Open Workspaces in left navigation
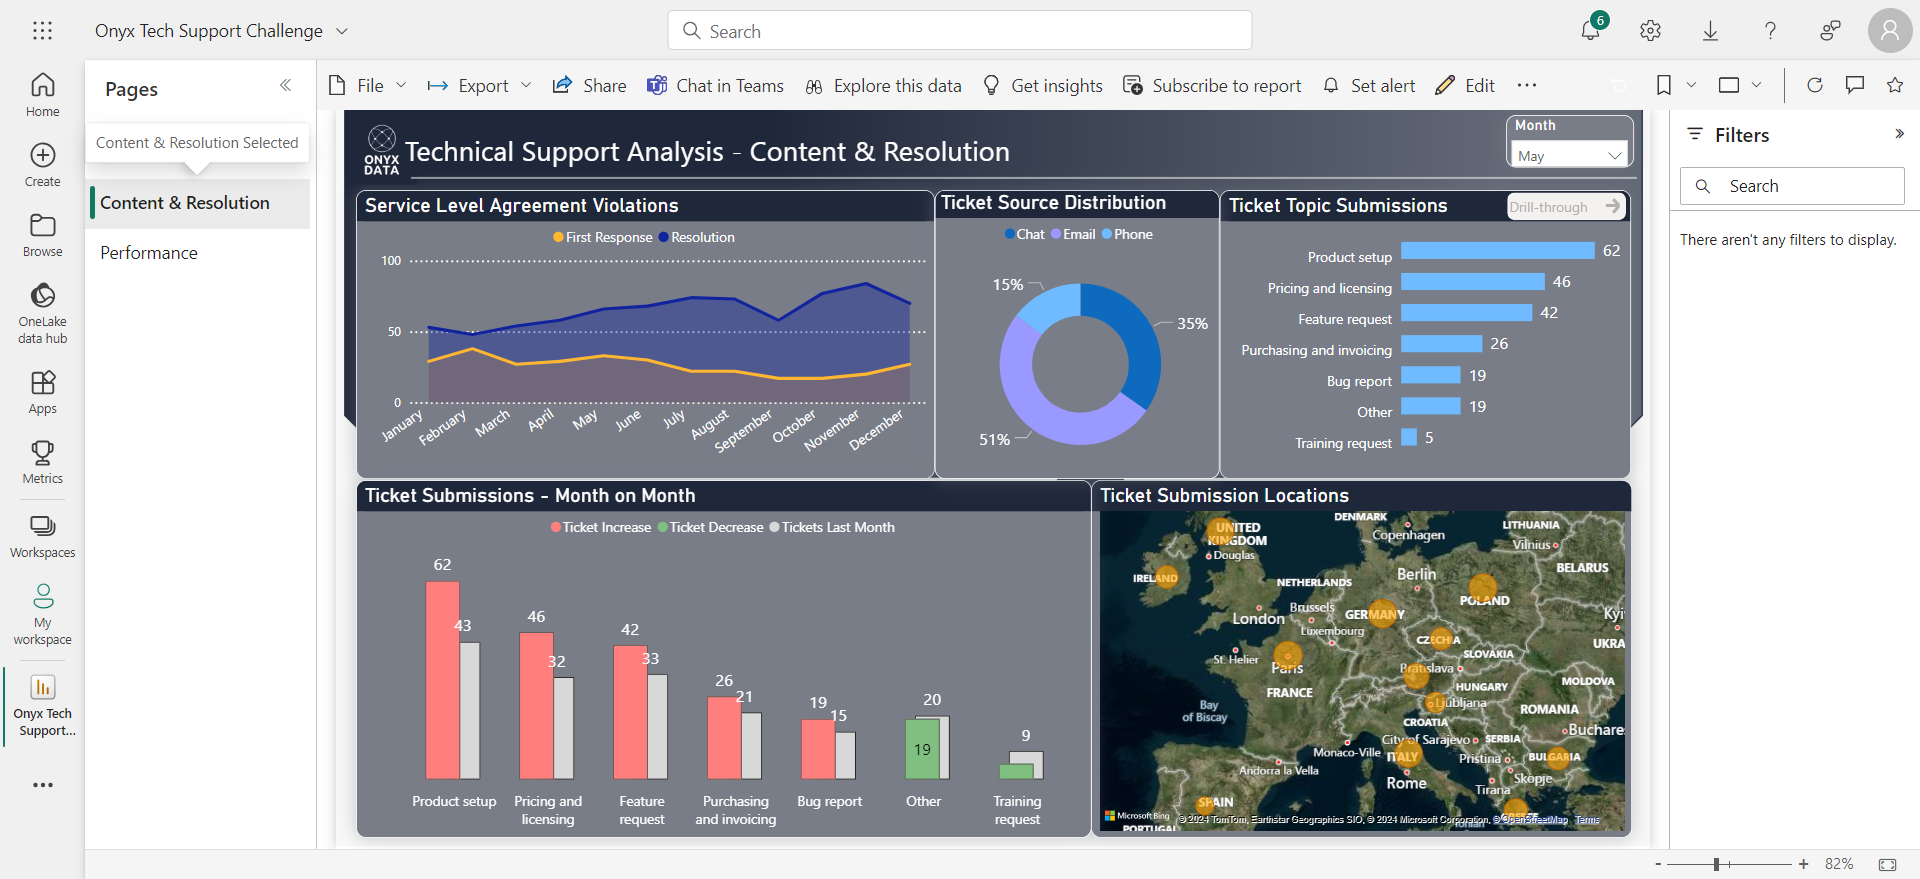This screenshot has width=1920, height=879. click(x=42, y=536)
